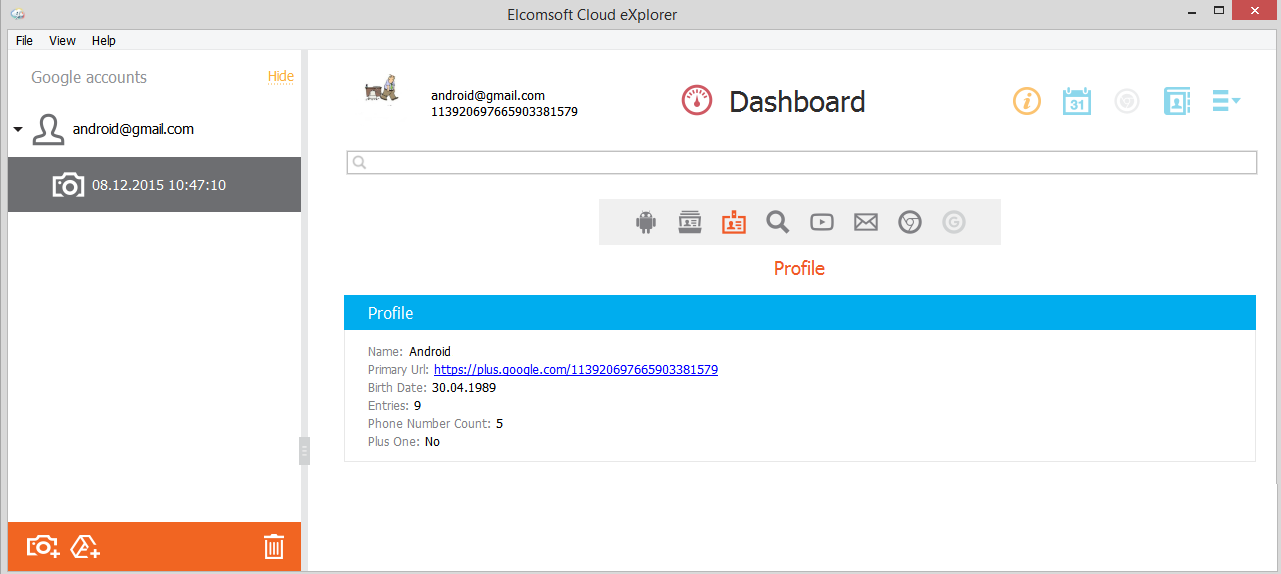
Task: Click the android@gmail.com text in the header
Action: [488, 95]
